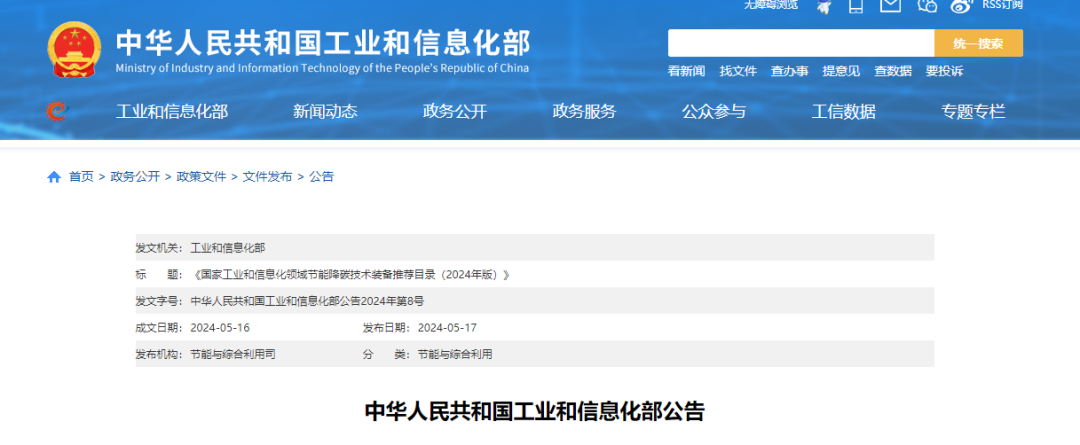The image size is (1080, 445).
Task: Click the 分类 value 节能与综合利用
Action: point(455,355)
